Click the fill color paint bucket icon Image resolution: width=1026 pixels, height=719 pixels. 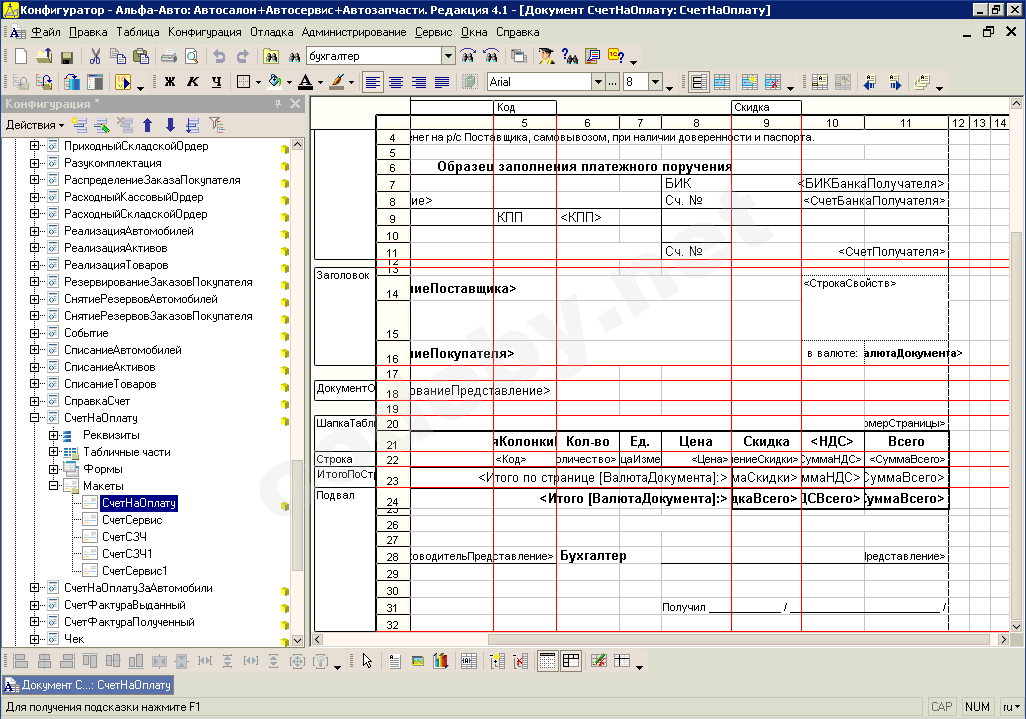coord(275,82)
